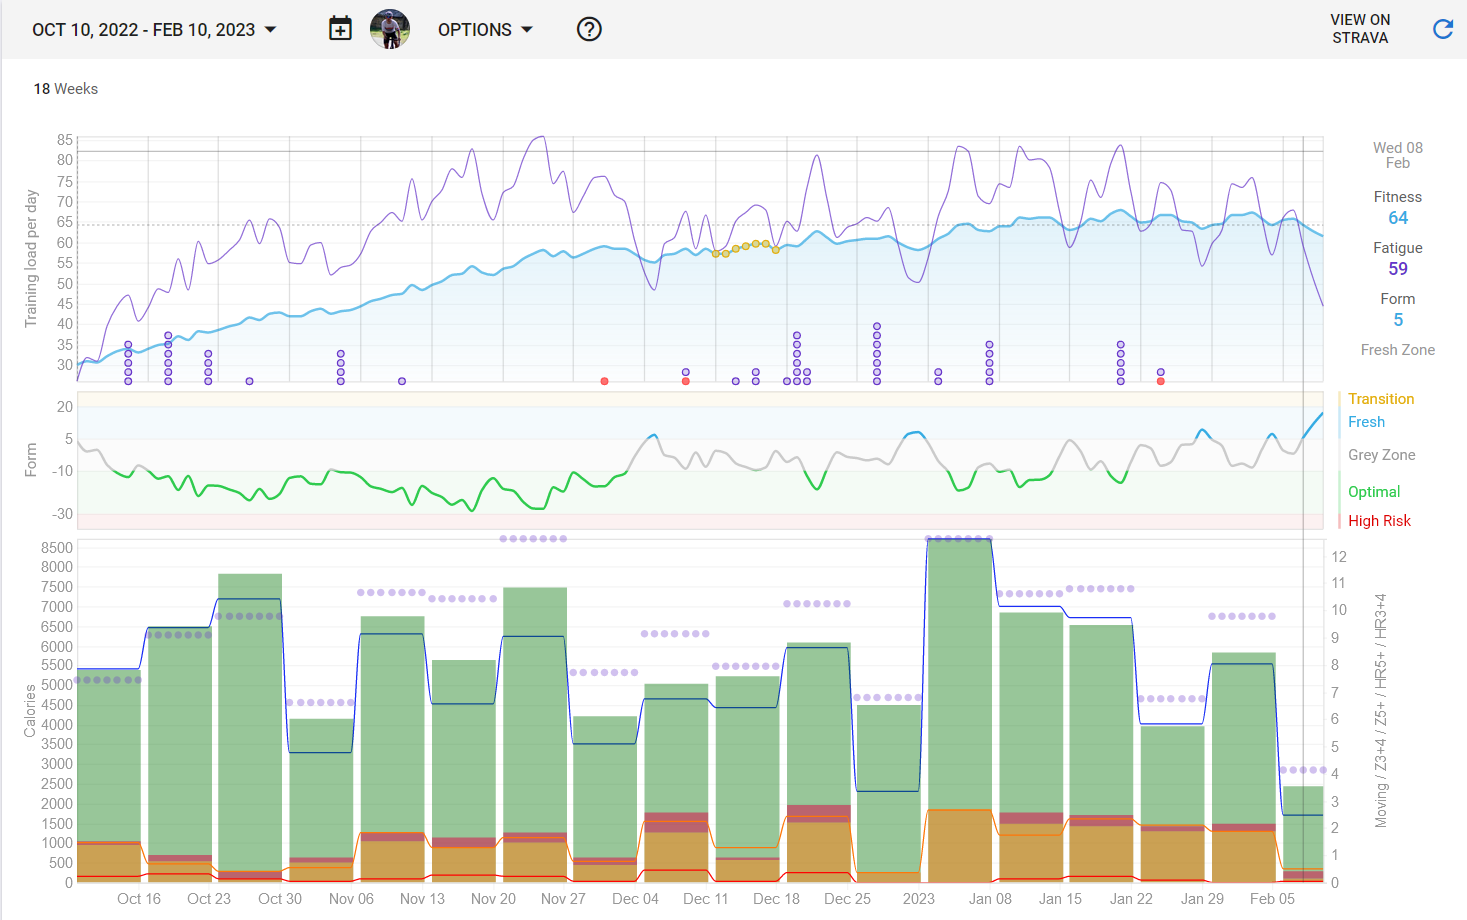Click the 18 Weeks label
1467x920 pixels.
pyautogui.click(x=66, y=89)
